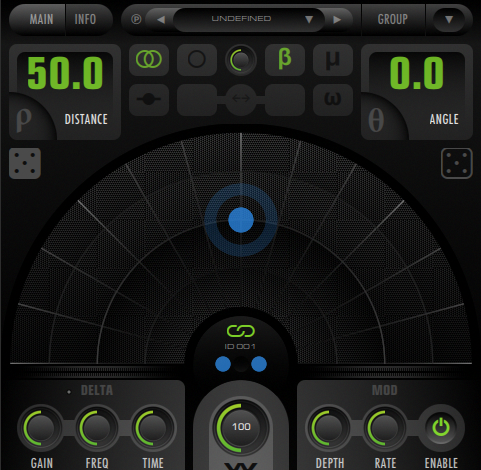Image resolution: width=481 pixels, height=470 pixels.
Task: Click the ID 001 label
Action: [x=240, y=347]
